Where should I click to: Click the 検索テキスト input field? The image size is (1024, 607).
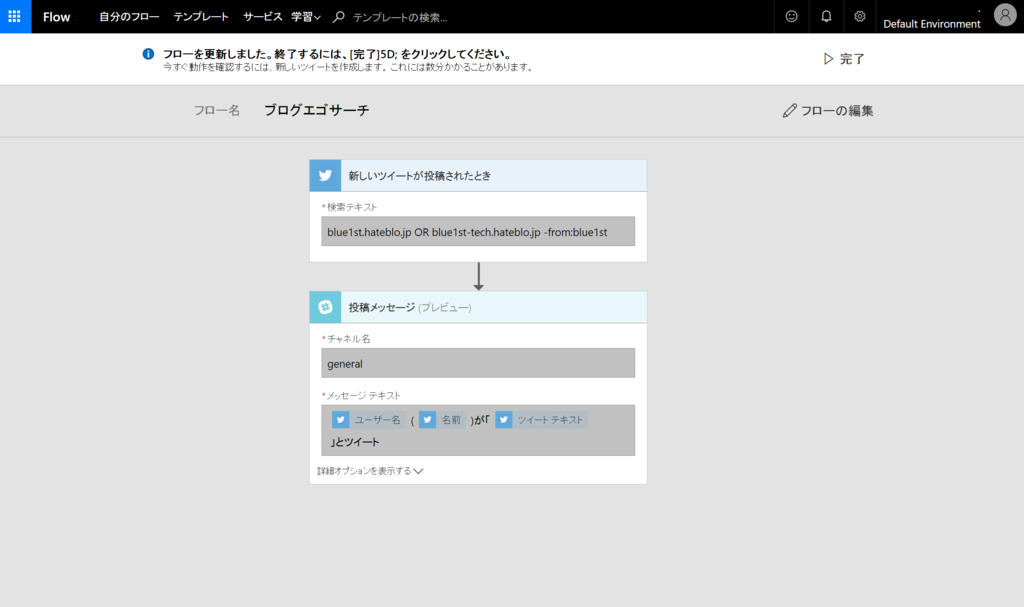[478, 231]
